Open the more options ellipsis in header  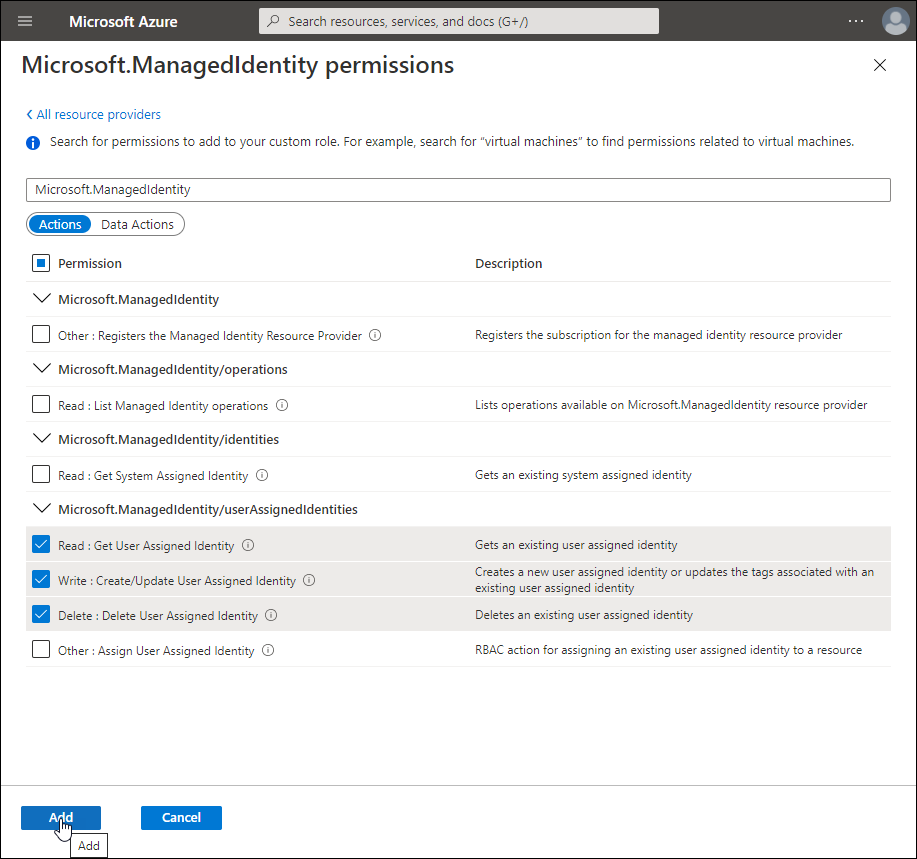(x=855, y=21)
